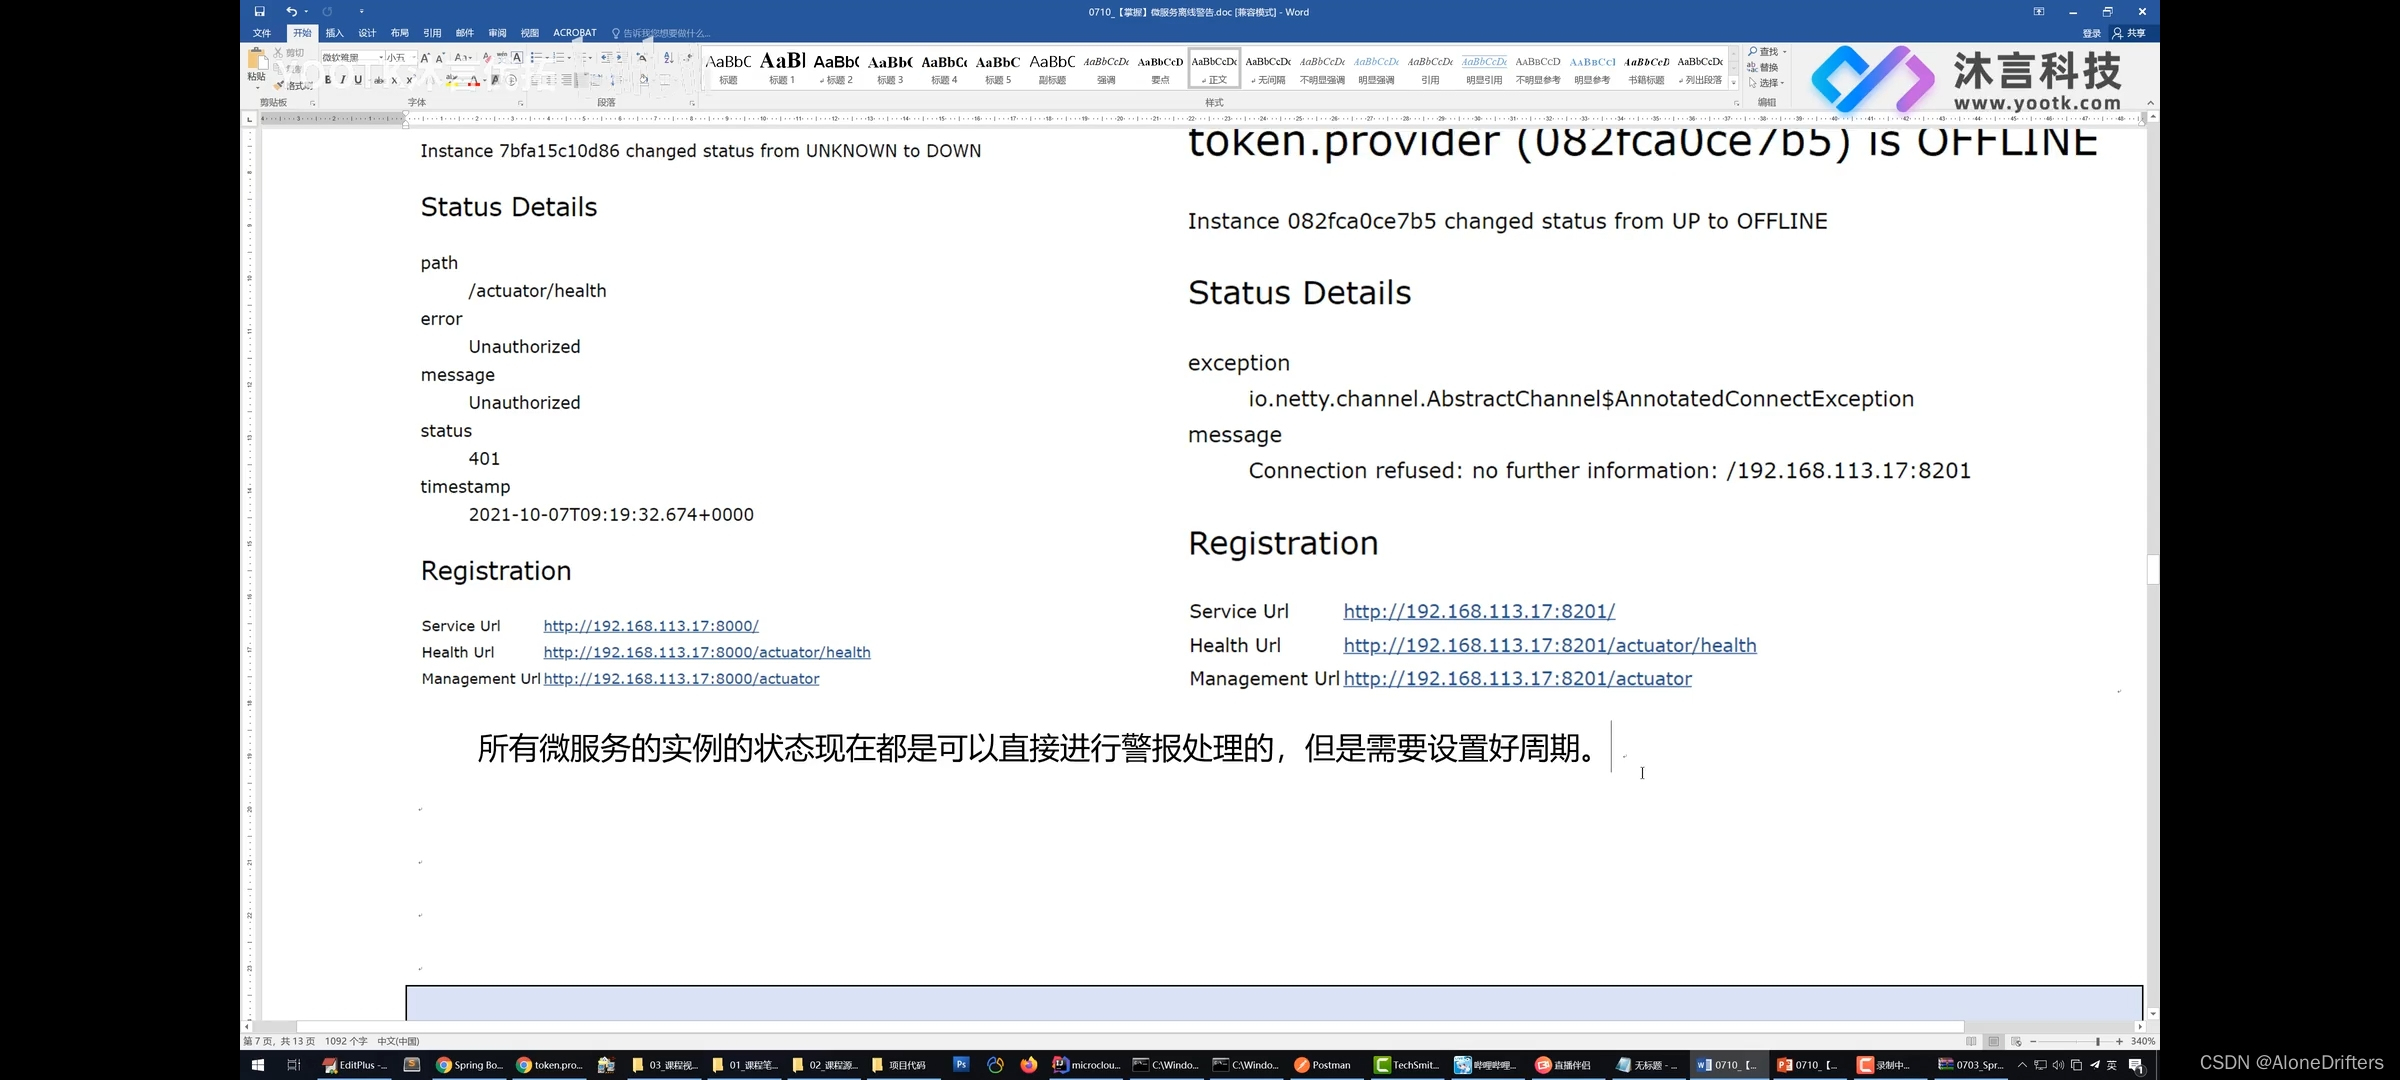The image size is (2400, 1080).
Task: Click the Increase font size icon
Action: pyautogui.click(x=425, y=58)
